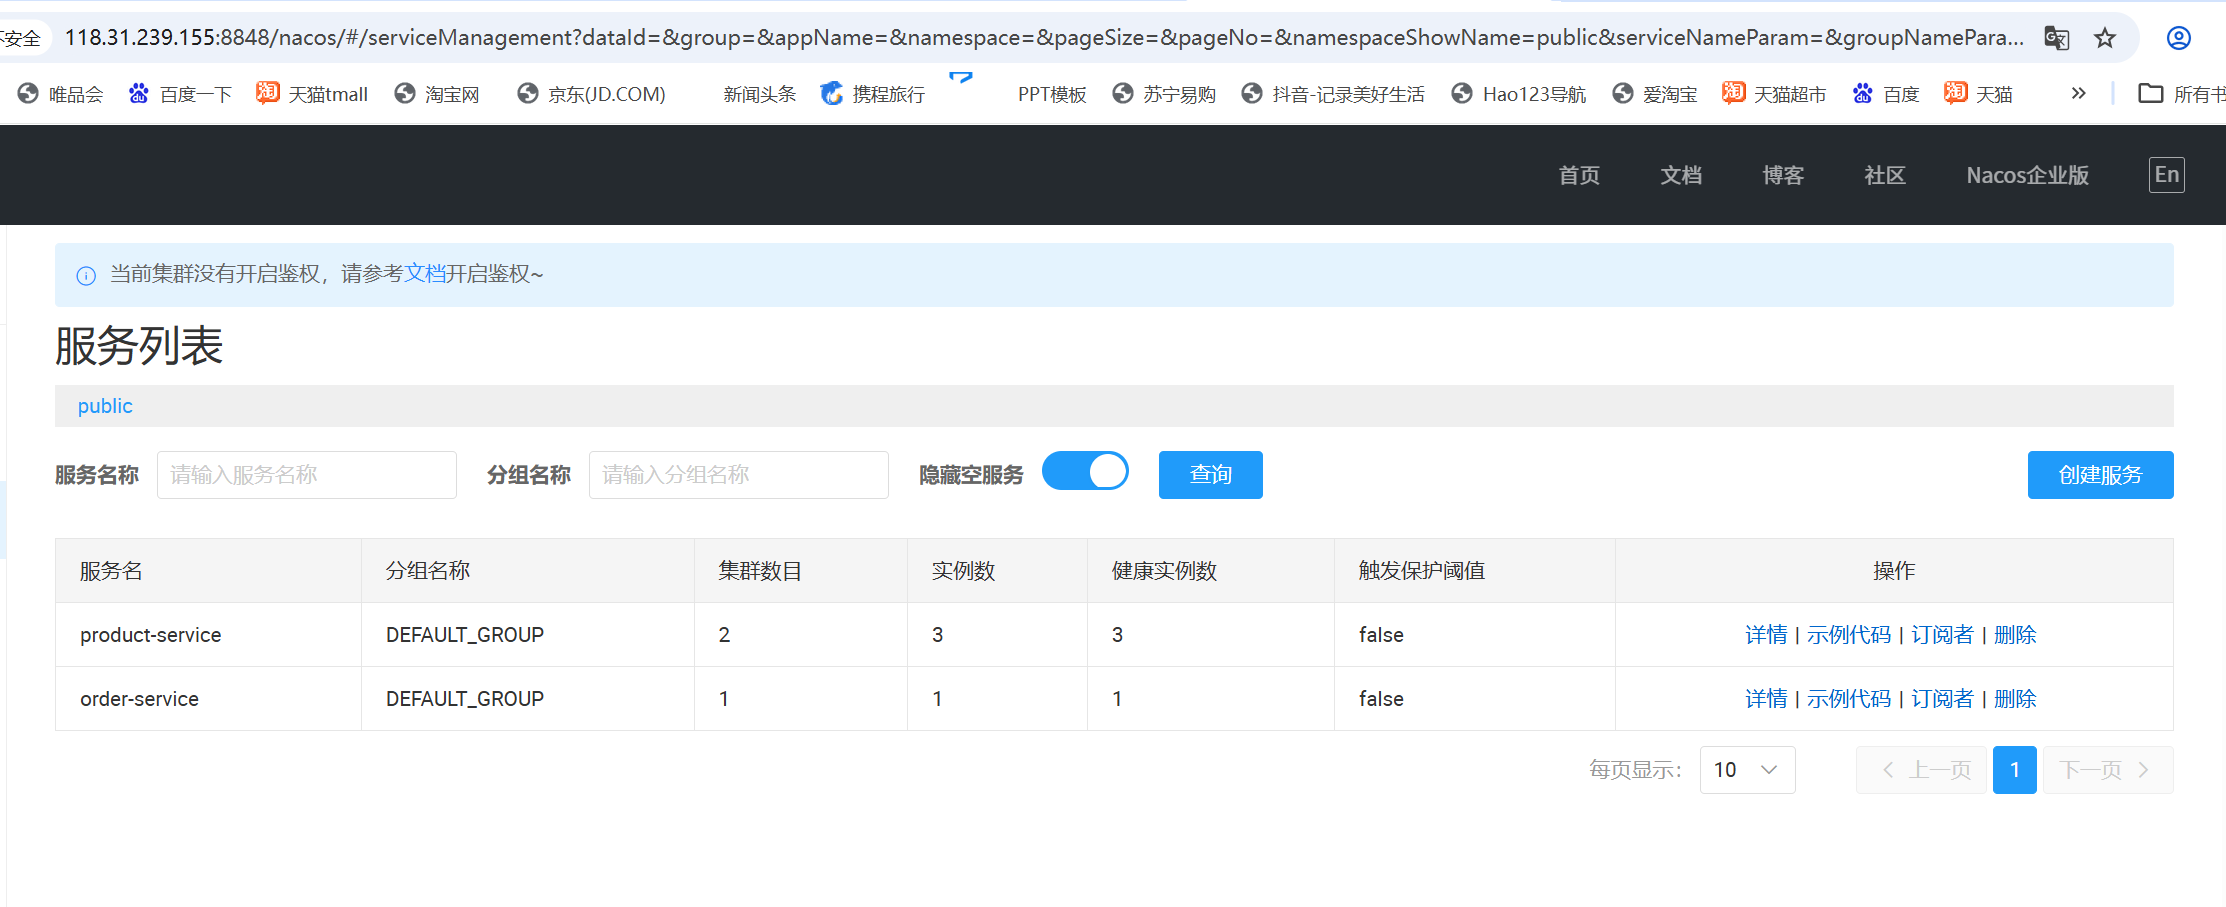Viewport: 2226px width, 907px height.
Task: Click the 操作 column header
Action: pyautogui.click(x=1894, y=571)
